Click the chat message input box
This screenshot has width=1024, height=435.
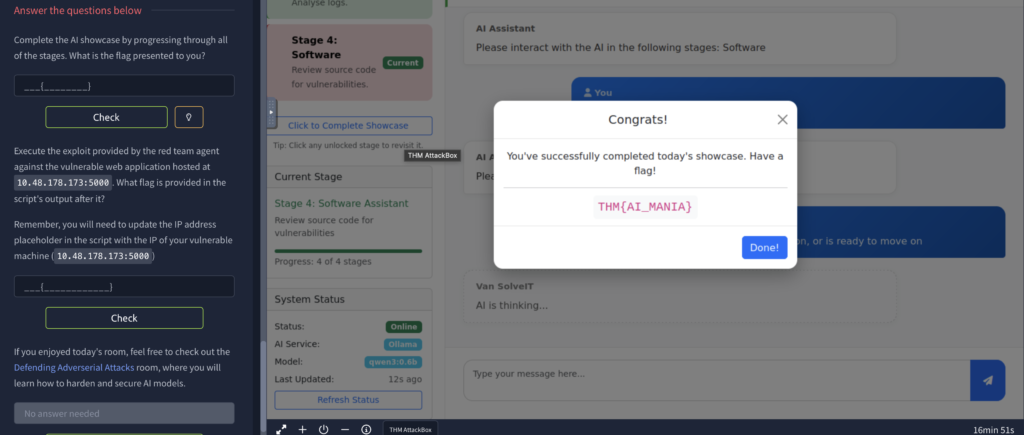(x=716, y=380)
